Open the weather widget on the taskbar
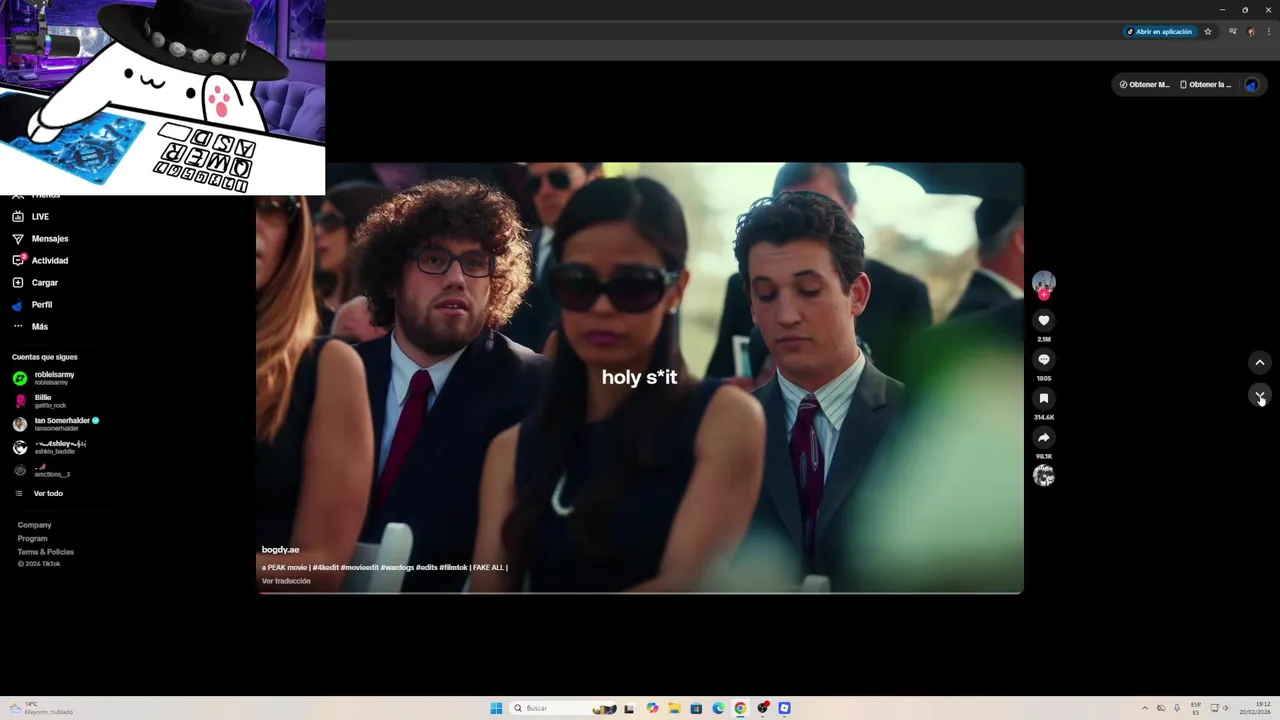Image resolution: width=1280 pixels, height=720 pixels. tap(41, 708)
